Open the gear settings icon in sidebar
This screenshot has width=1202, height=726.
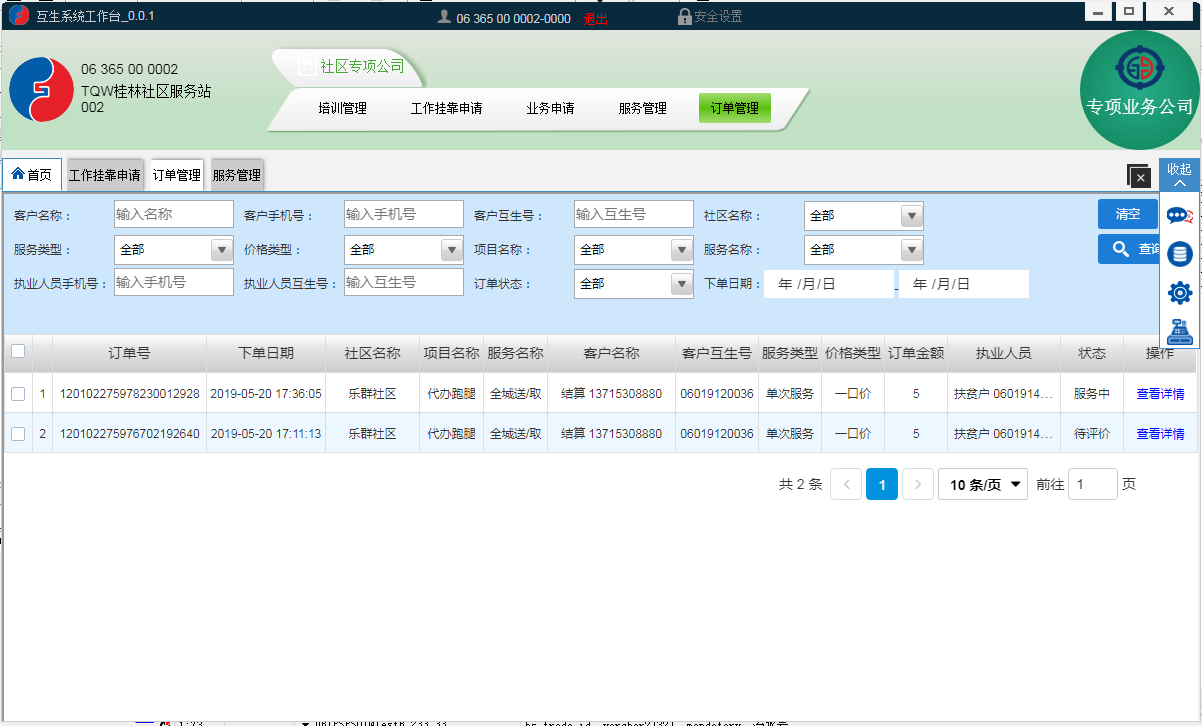pos(1180,293)
